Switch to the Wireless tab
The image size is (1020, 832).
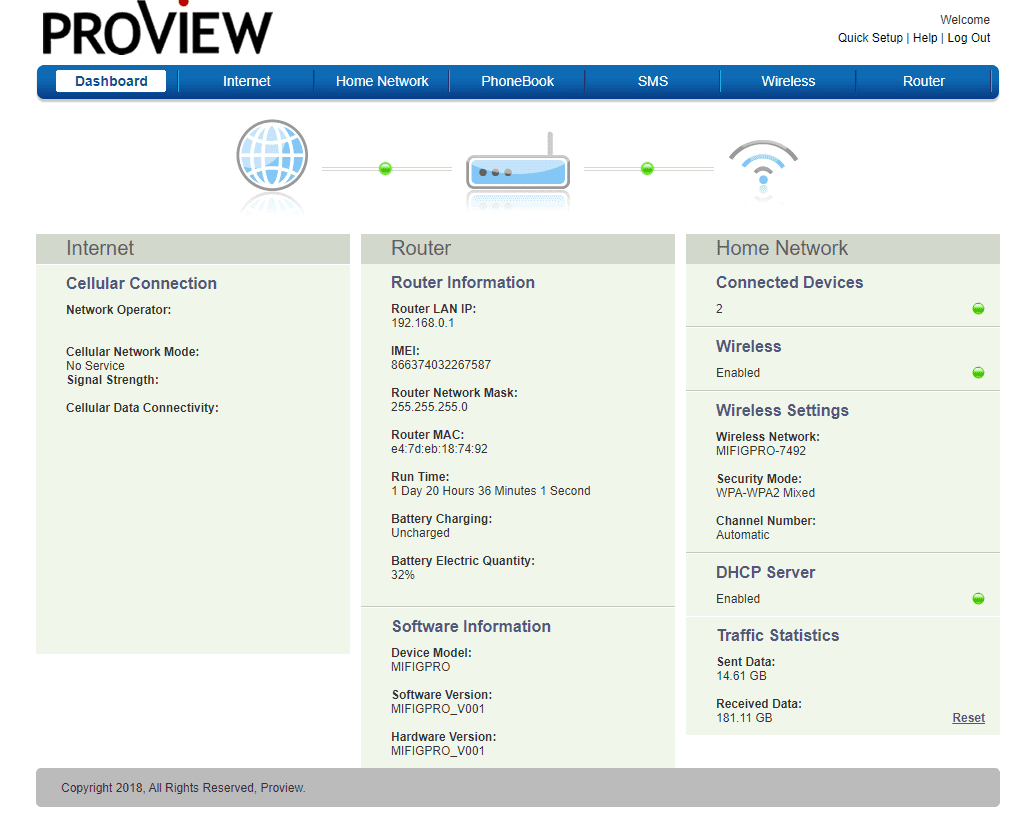point(788,81)
